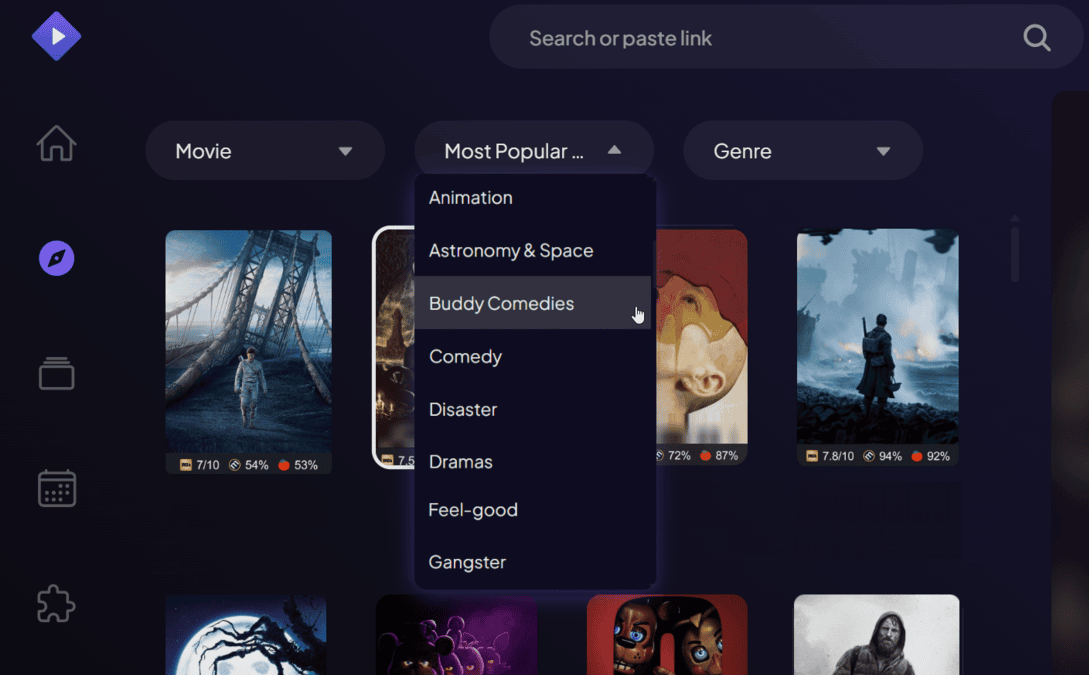Select Buddy Comedies from the genre list
Image resolution: width=1089 pixels, height=675 pixels.
point(501,303)
